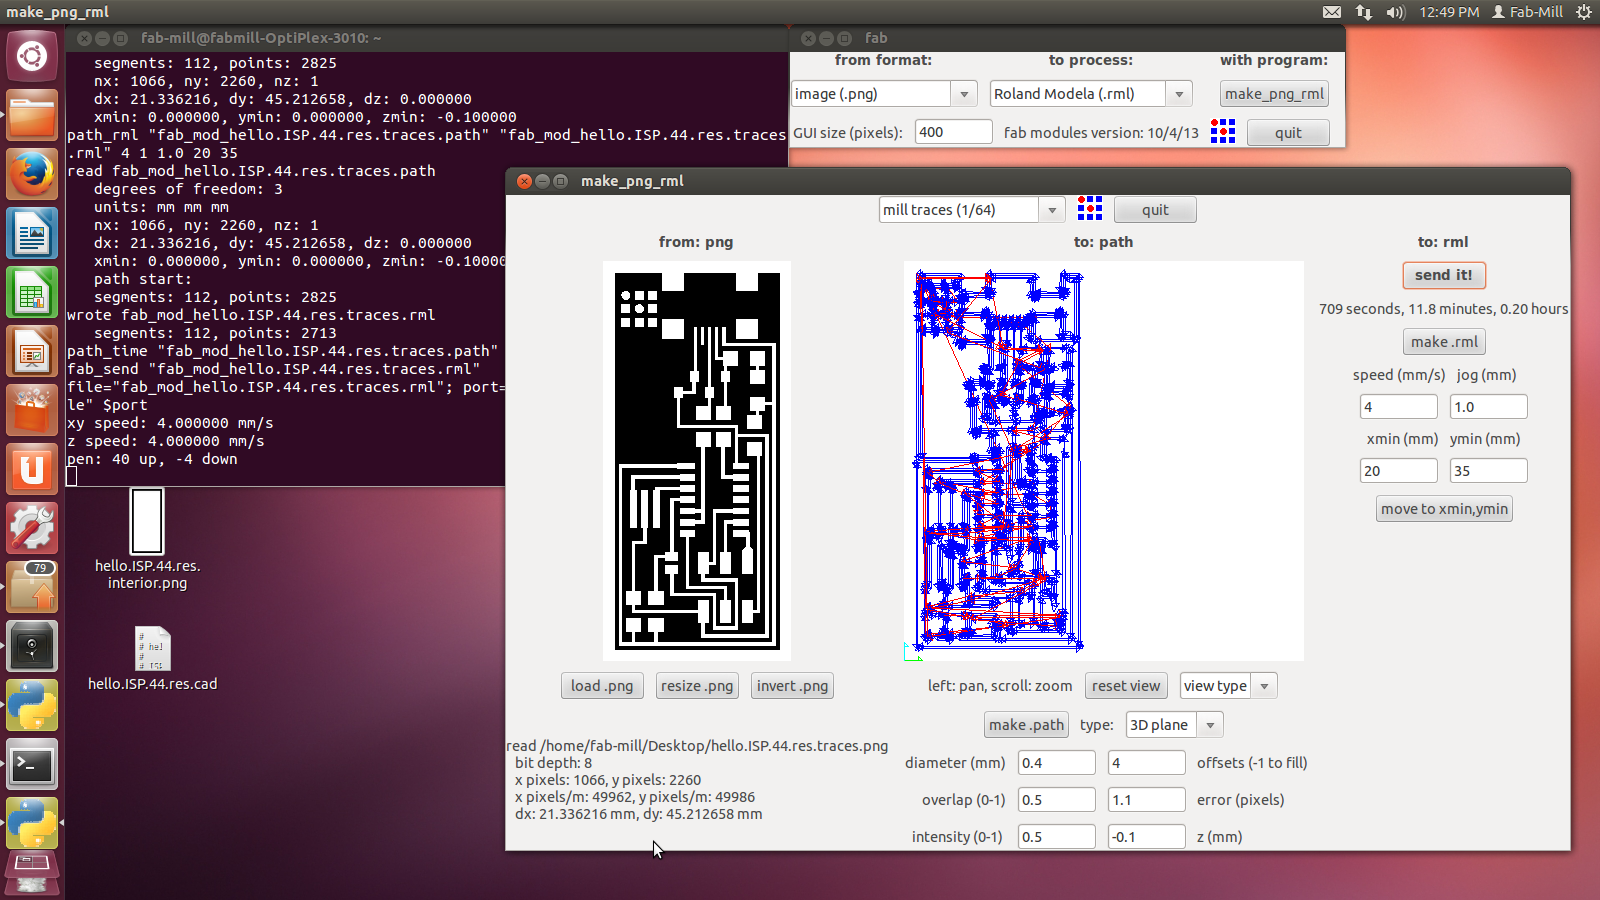Screen dimensions: 1600x900
Task: Open the sound volume indicator menu
Action: tap(1395, 12)
